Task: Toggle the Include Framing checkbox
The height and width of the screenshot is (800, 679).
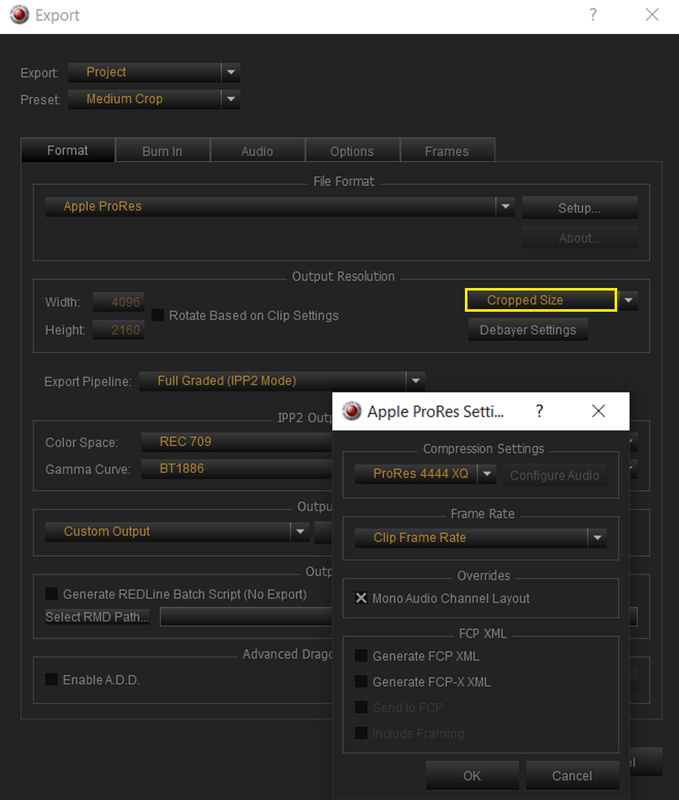Action: 361,733
